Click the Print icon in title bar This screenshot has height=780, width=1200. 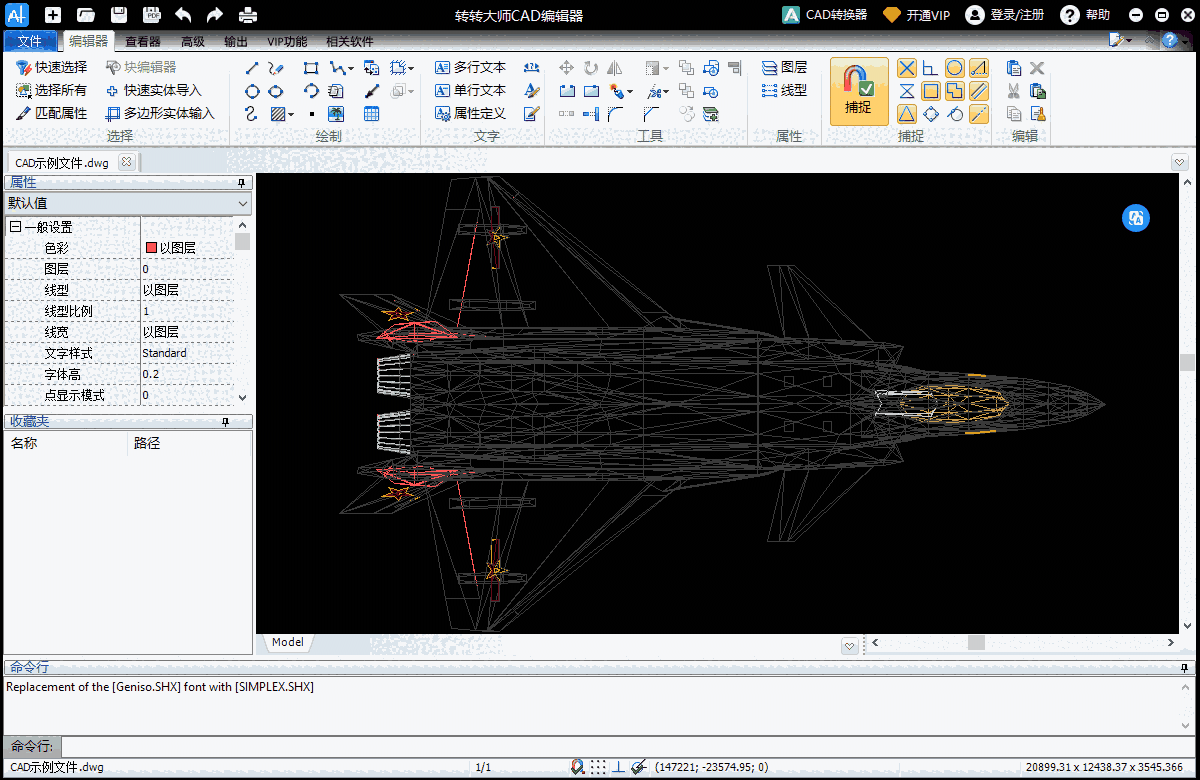248,15
